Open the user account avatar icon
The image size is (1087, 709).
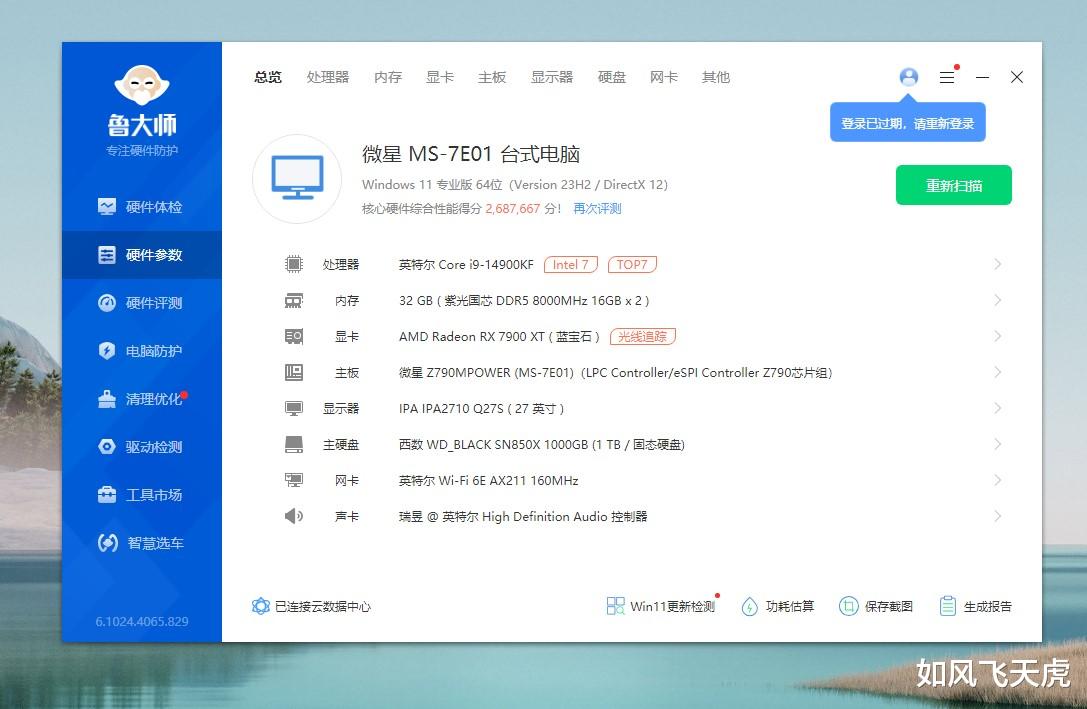908,77
